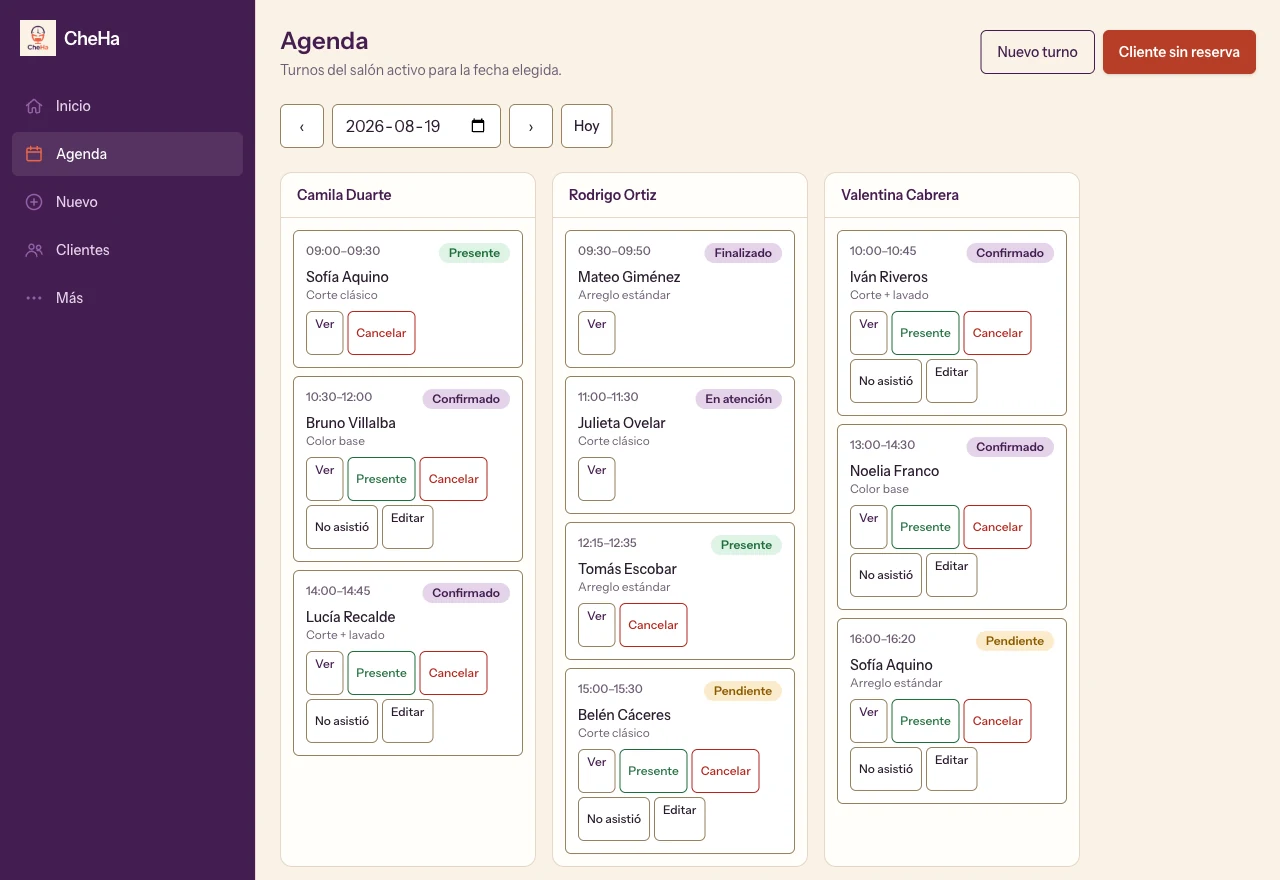This screenshot has height=880, width=1280.
Task: Click the Más three-dots icon
Action: point(34,298)
